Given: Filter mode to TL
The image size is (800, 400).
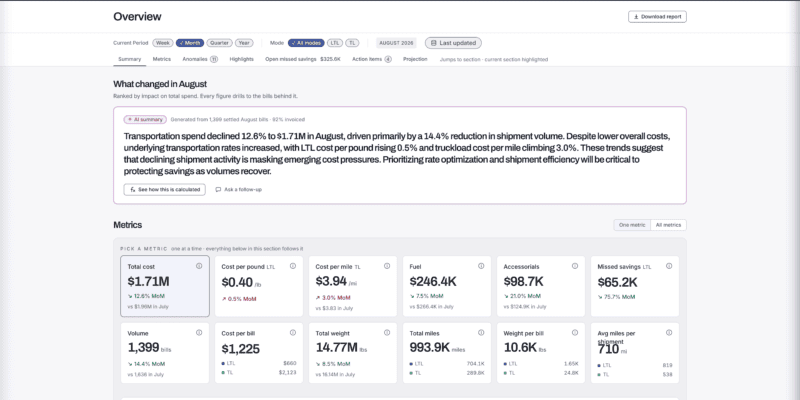Looking at the screenshot, I should click(352, 43).
